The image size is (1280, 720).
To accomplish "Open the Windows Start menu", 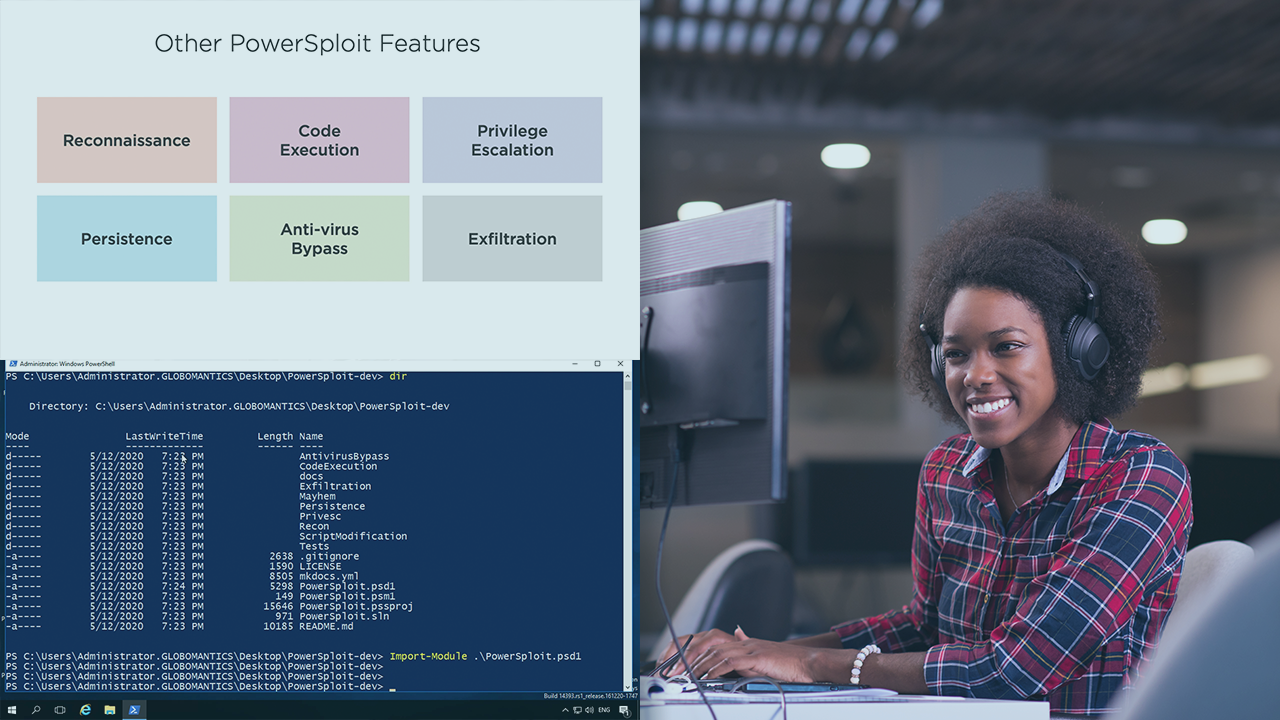I will tap(11, 710).
